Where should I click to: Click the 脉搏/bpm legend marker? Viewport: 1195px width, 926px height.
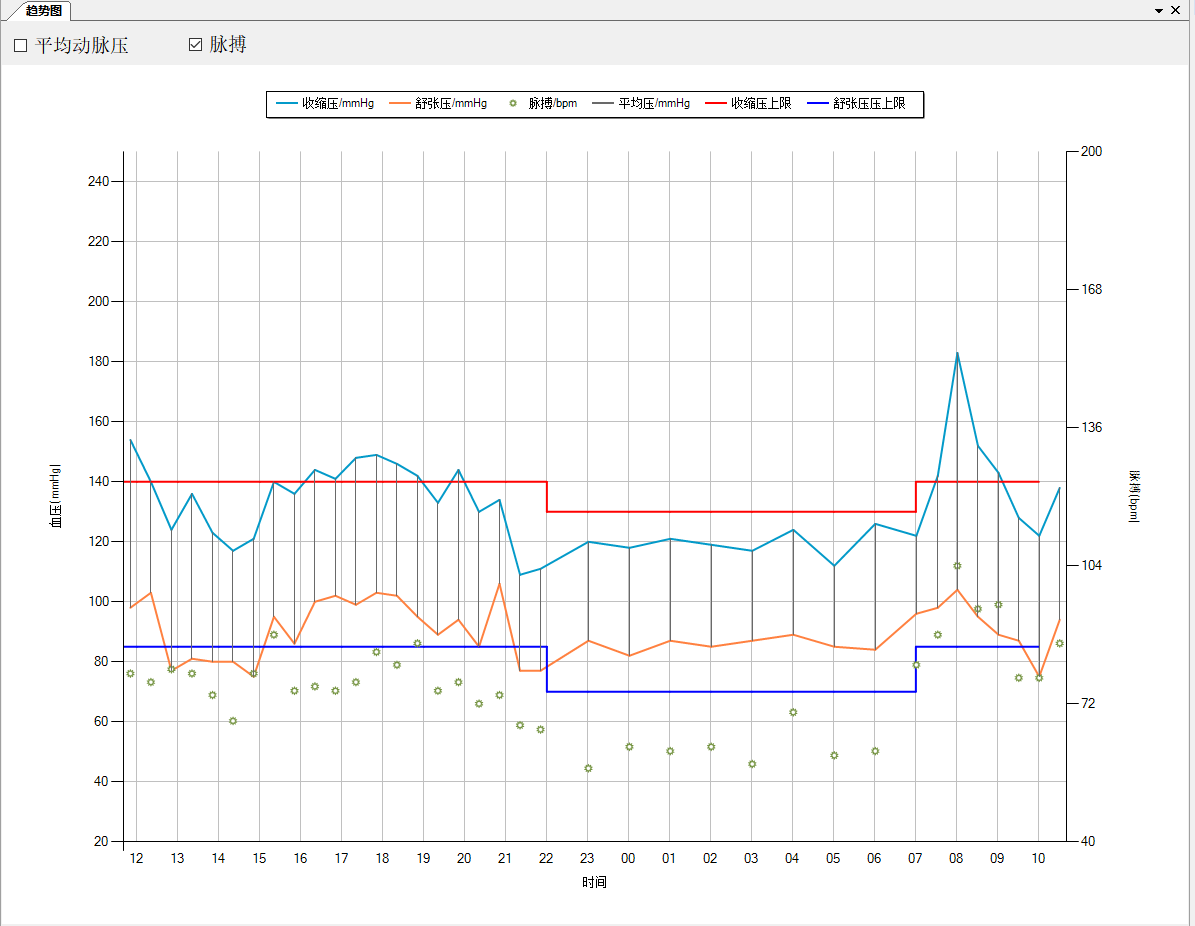[514, 104]
